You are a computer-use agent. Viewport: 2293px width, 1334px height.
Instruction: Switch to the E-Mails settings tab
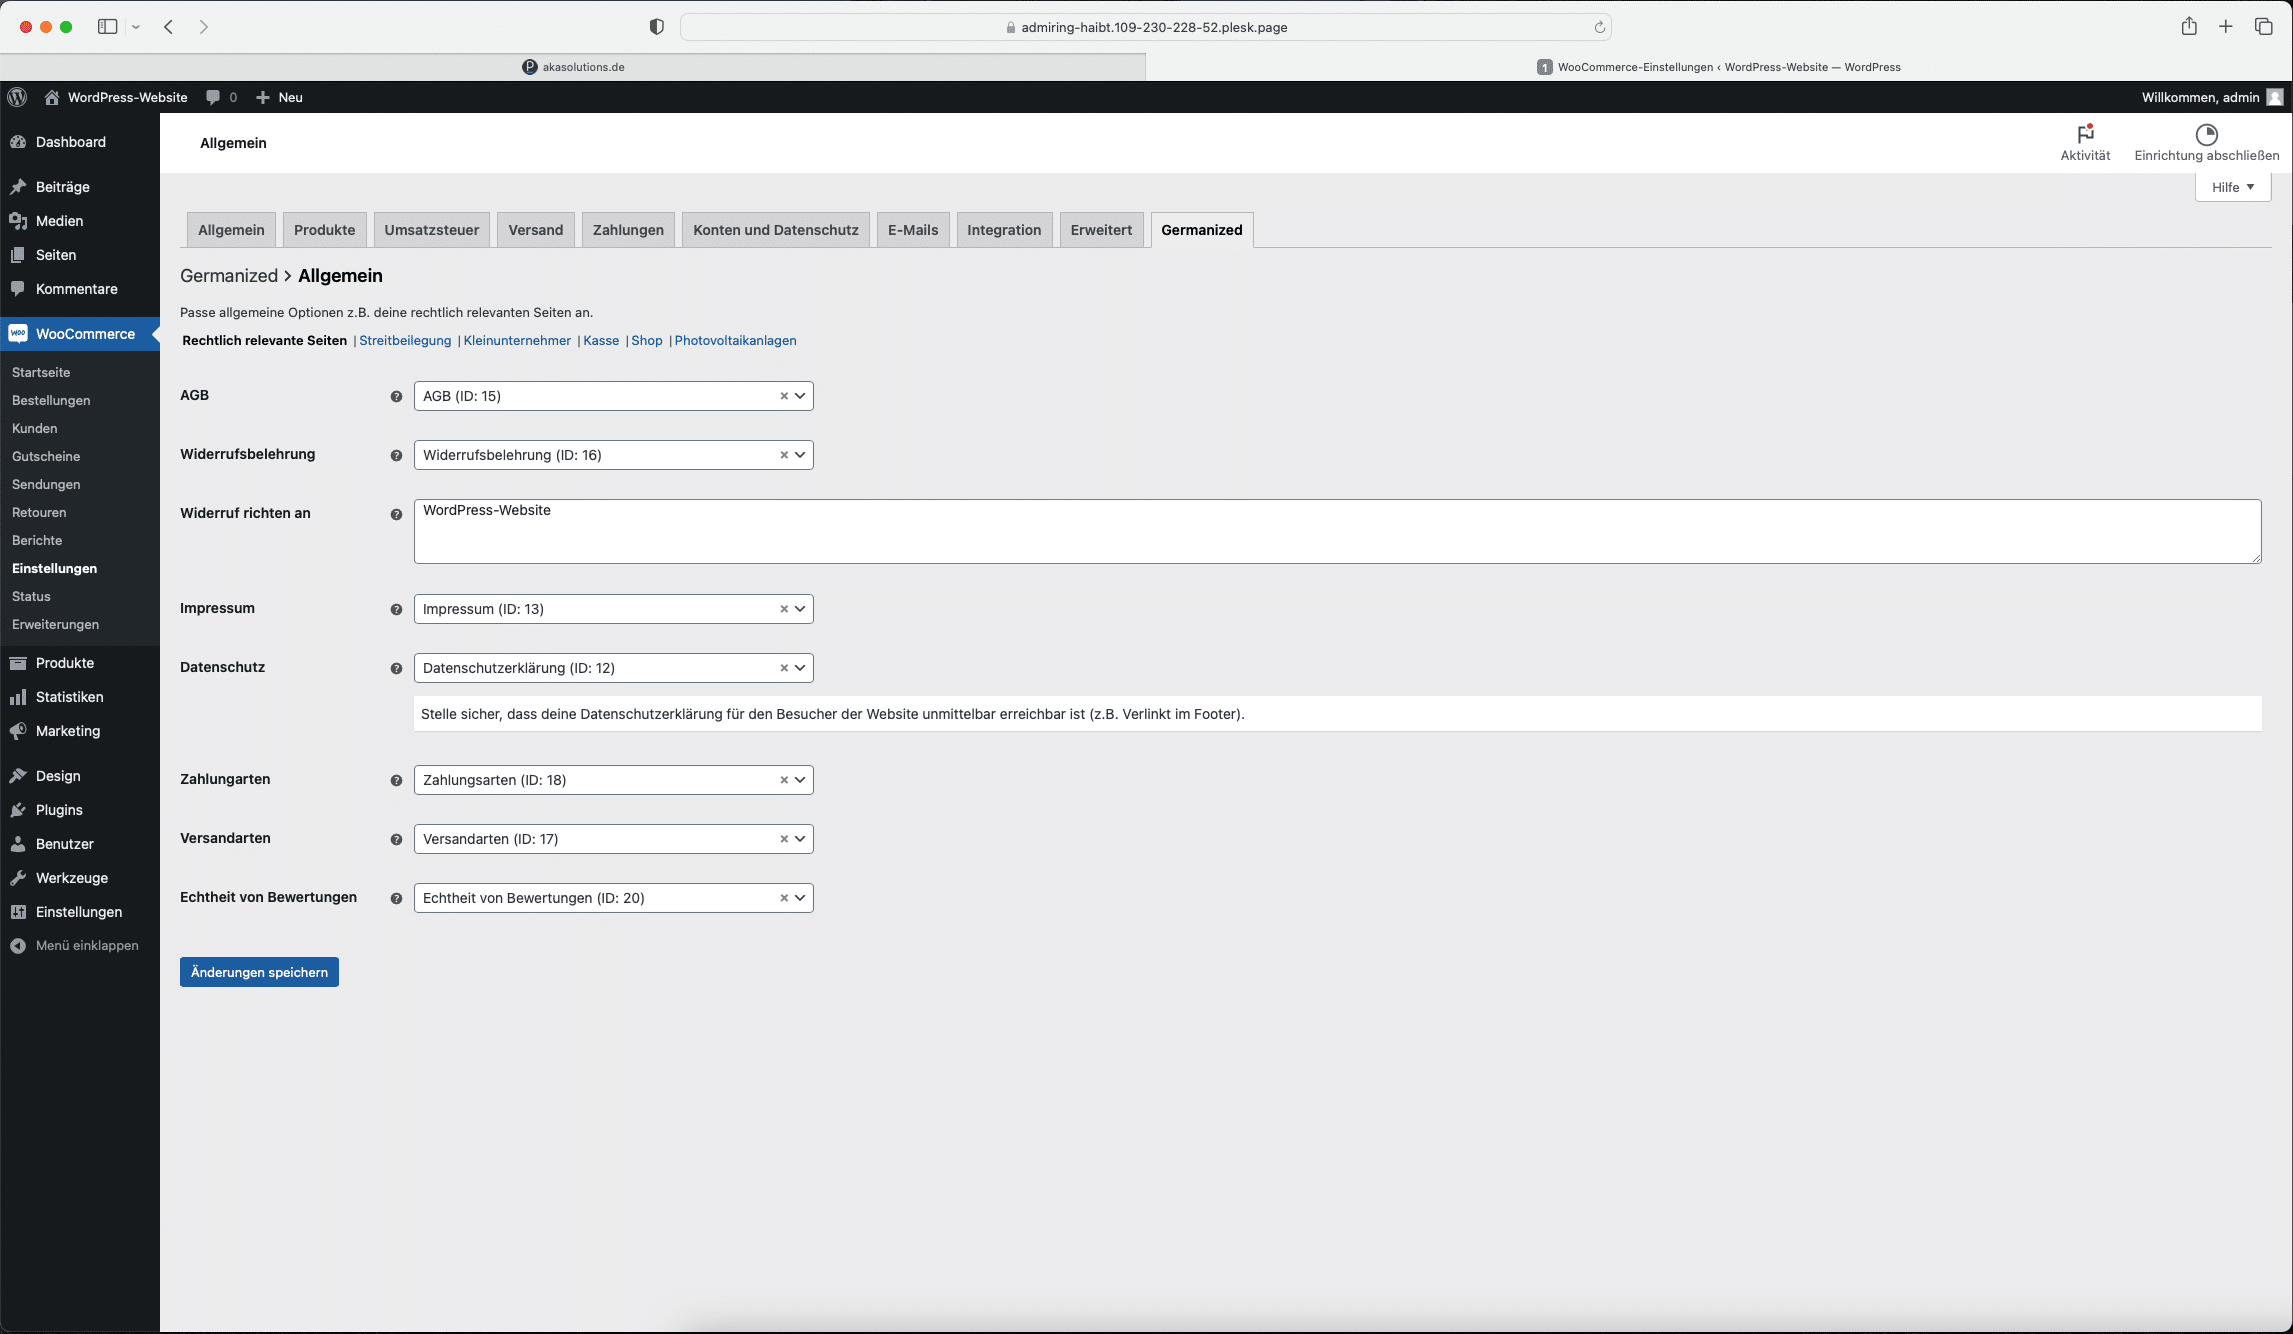(913, 230)
